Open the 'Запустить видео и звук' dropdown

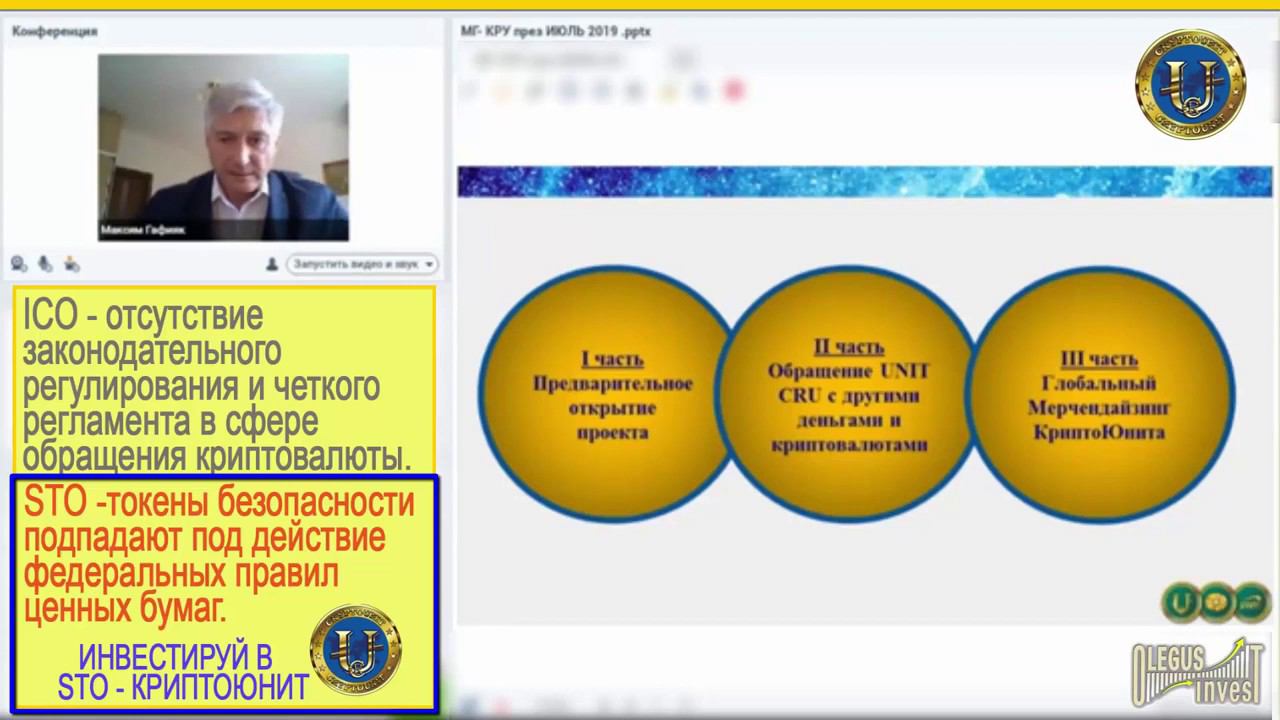click(362, 264)
